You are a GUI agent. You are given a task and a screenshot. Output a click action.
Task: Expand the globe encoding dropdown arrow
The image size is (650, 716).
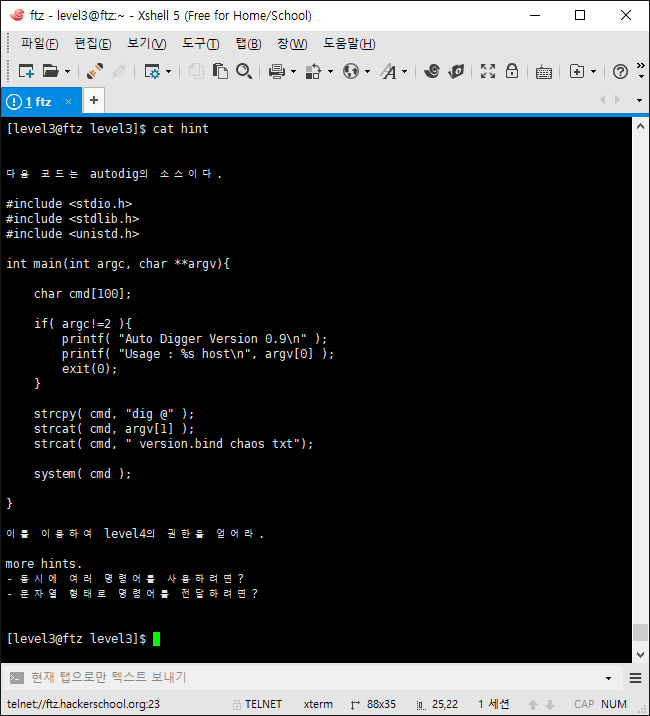pos(367,72)
